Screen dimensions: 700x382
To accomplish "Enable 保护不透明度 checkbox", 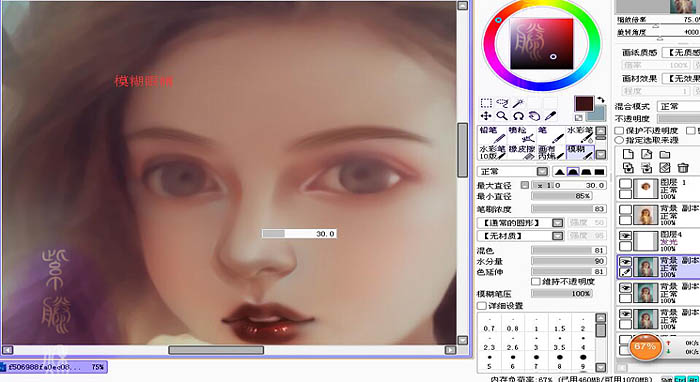I will [619, 130].
